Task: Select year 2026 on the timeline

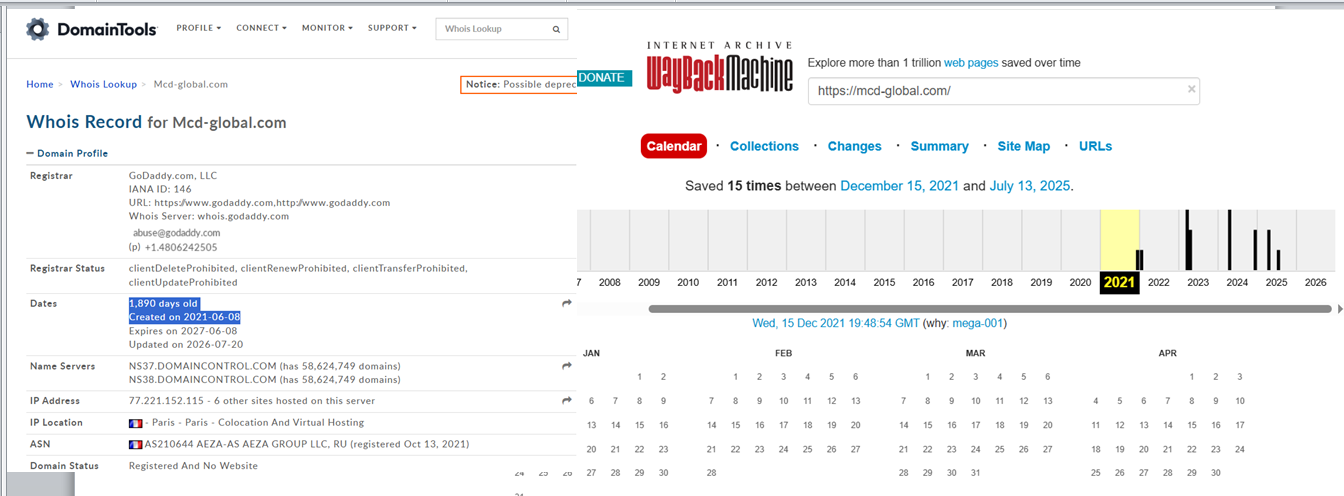Action: click(1315, 282)
